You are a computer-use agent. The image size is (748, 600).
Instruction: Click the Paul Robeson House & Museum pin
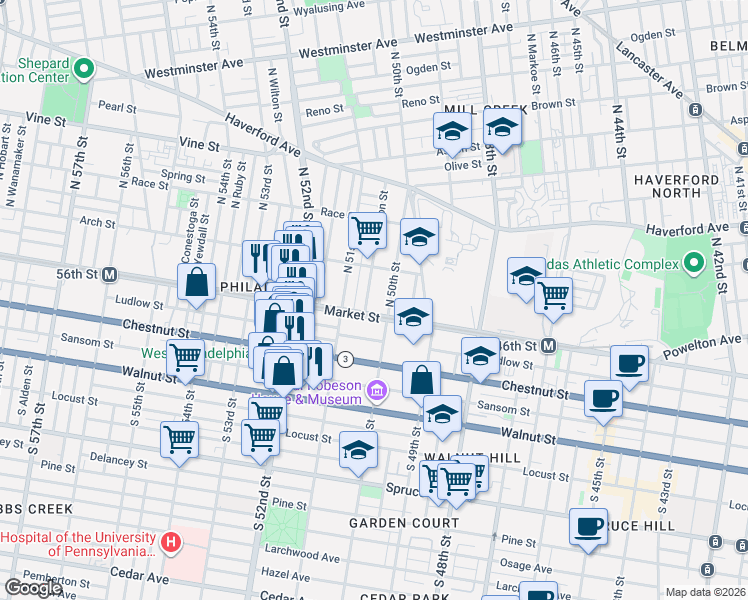pos(377,392)
